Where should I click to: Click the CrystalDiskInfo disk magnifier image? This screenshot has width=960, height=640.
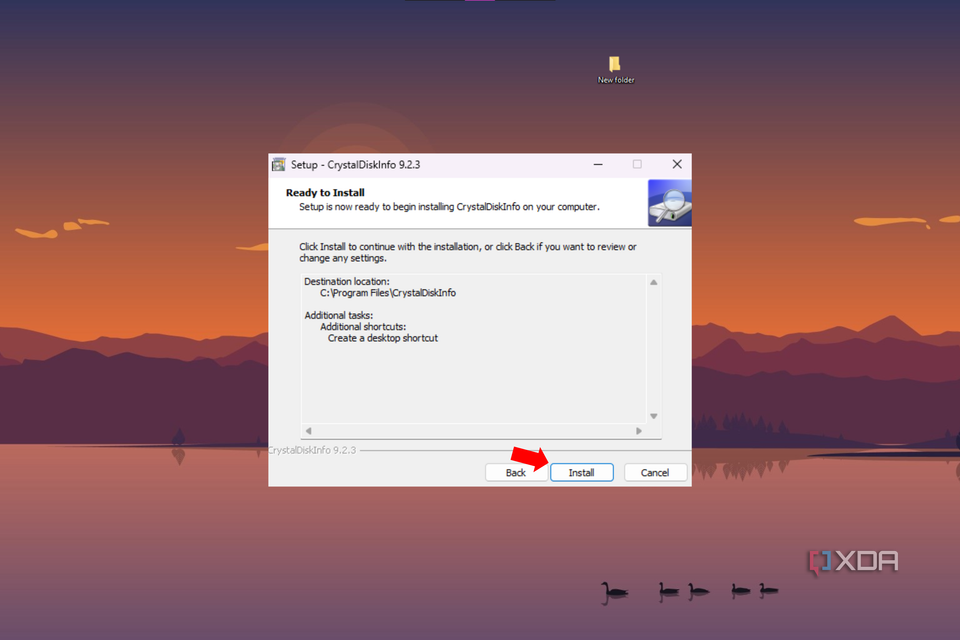[x=670, y=203]
